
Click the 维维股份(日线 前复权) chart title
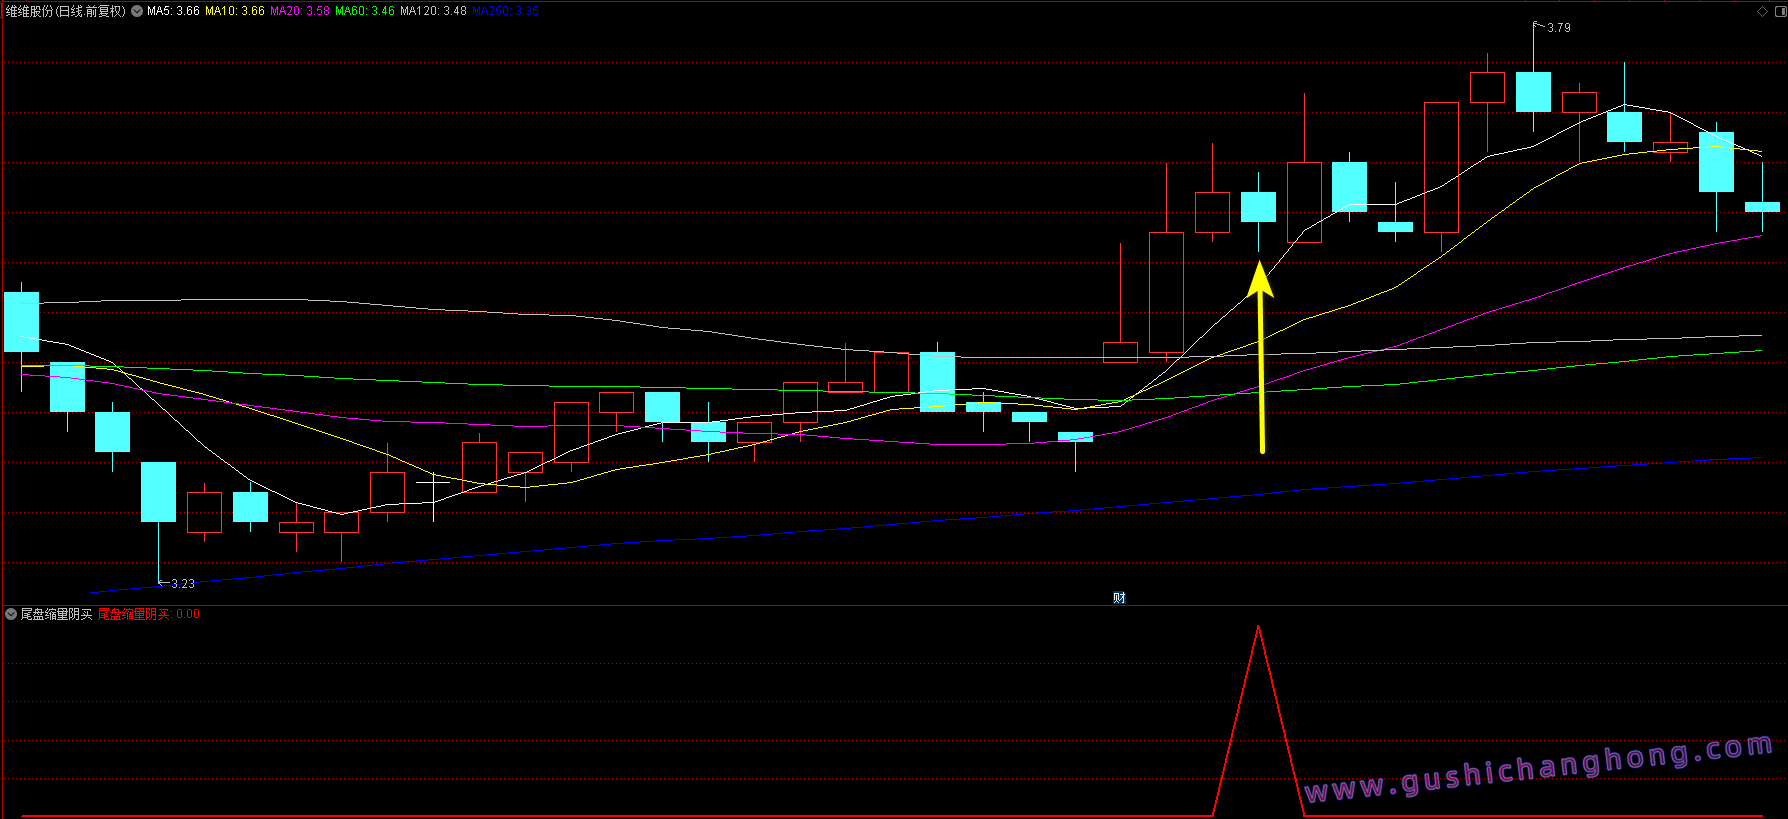tap(66, 12)
